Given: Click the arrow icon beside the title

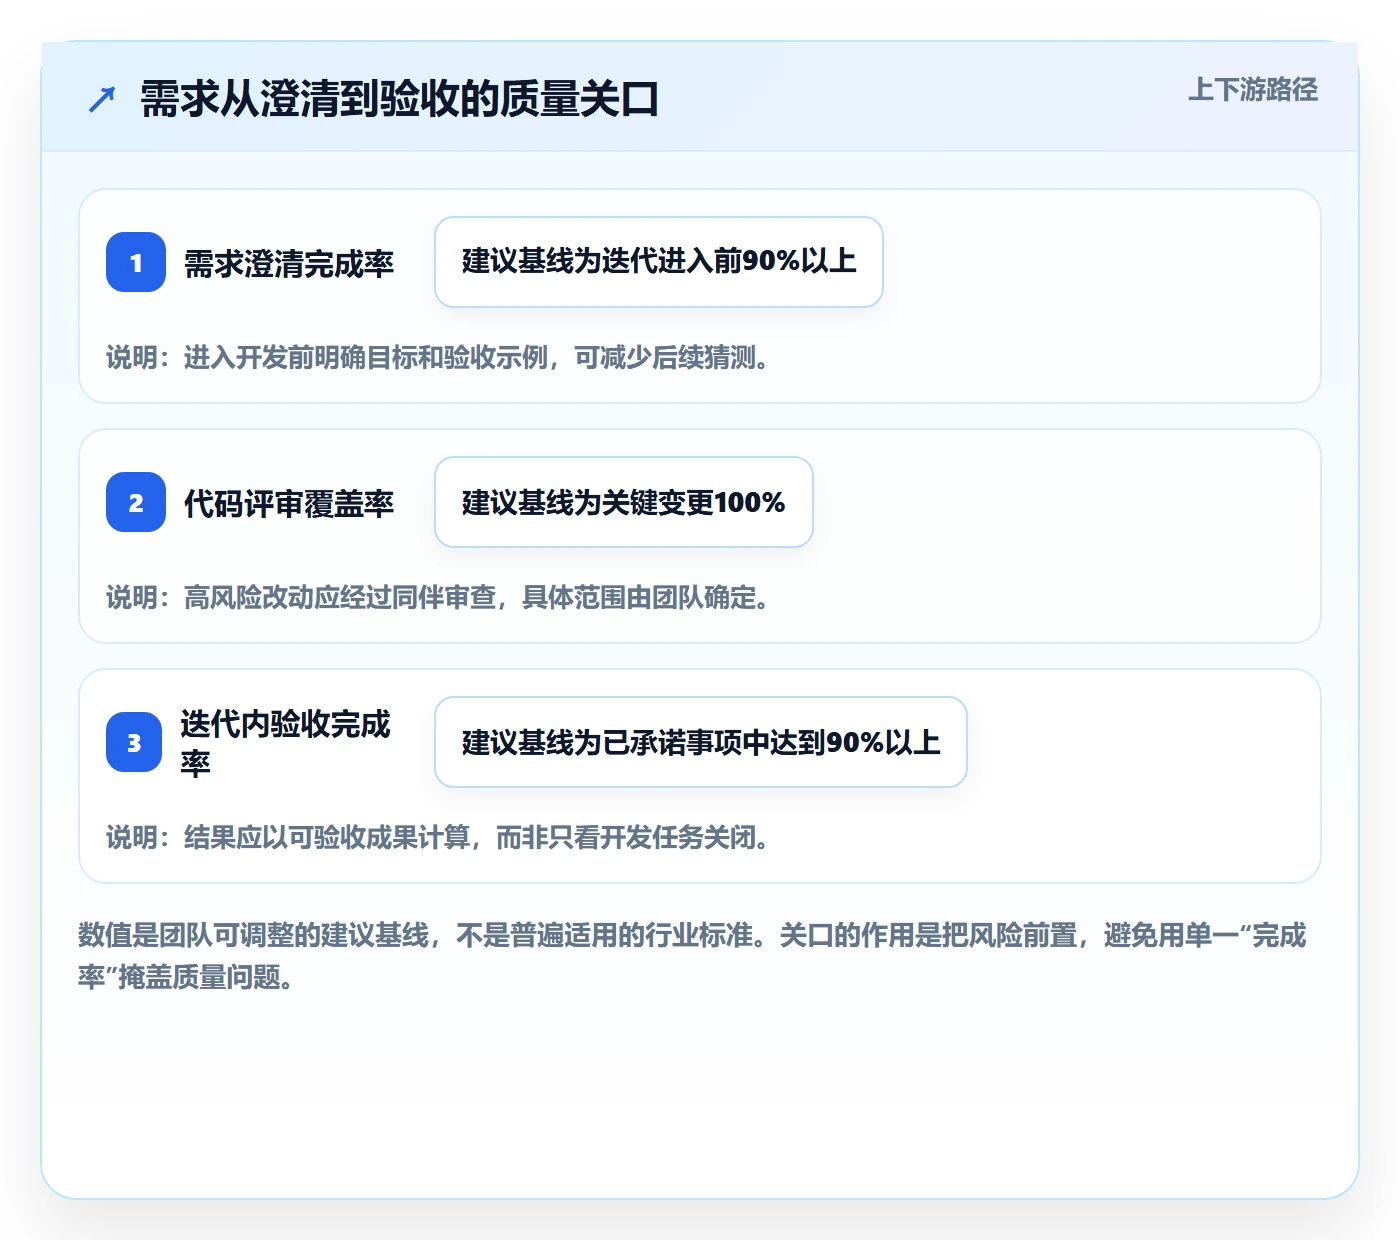Looking at the screenshot, I should (x=102, y=99).
